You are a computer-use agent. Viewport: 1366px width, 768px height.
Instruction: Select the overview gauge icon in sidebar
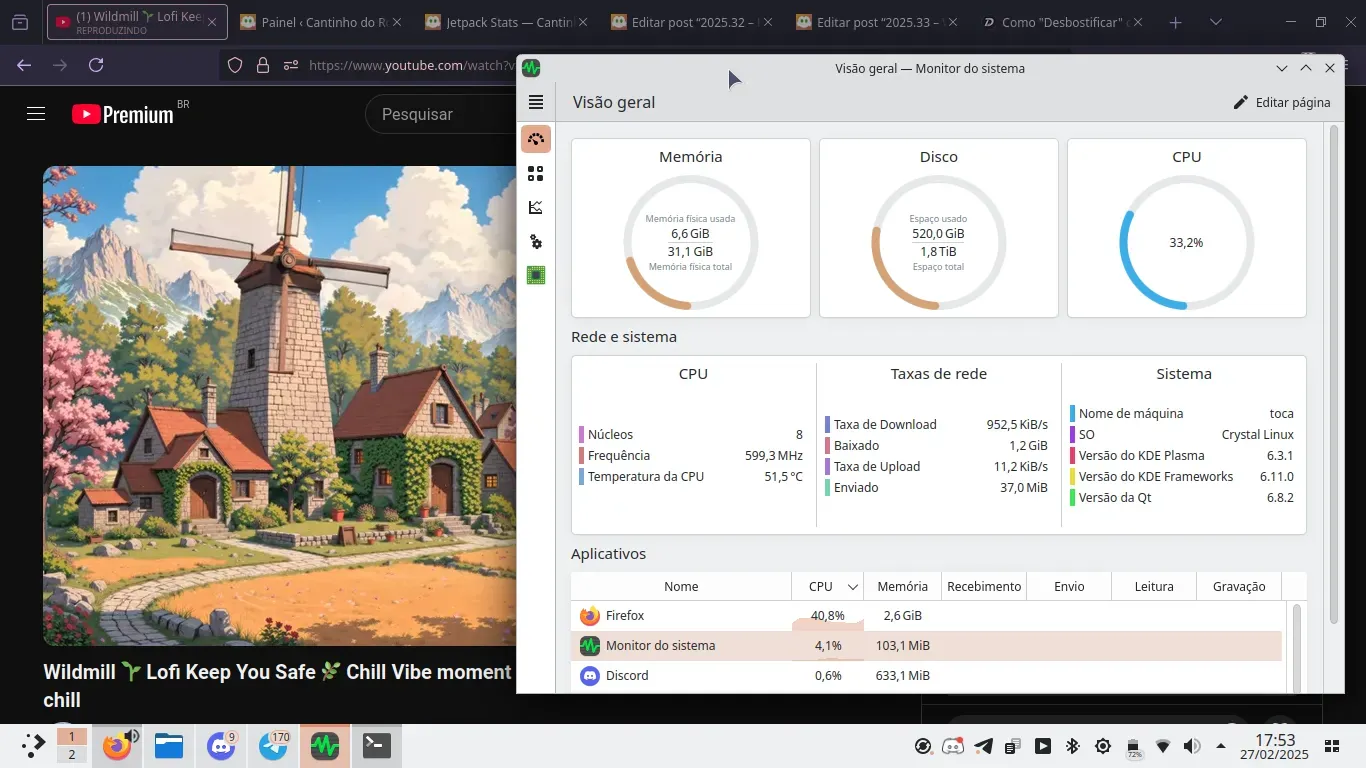tap(536, 140)
